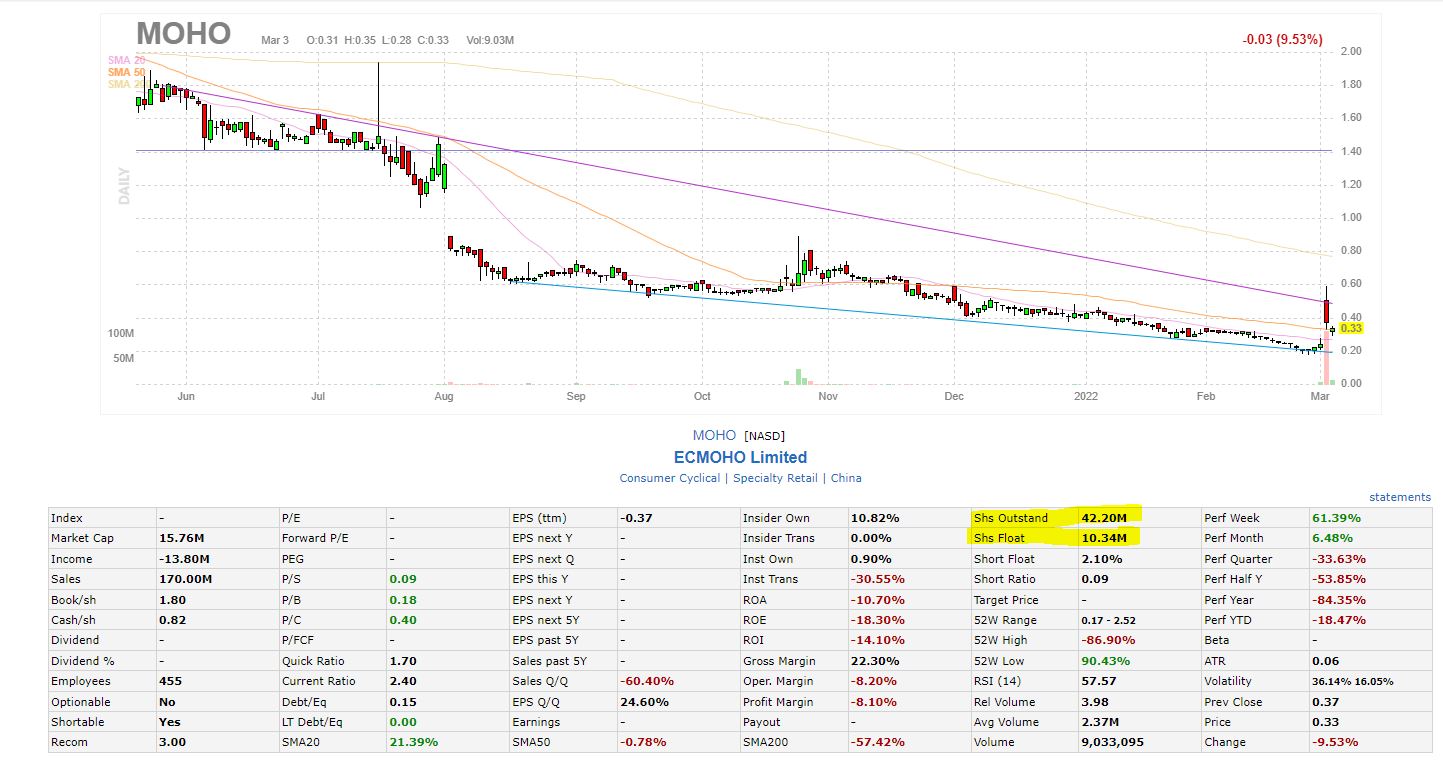Click the Target Price label
1443x767 pixels.
[1006, 600]
